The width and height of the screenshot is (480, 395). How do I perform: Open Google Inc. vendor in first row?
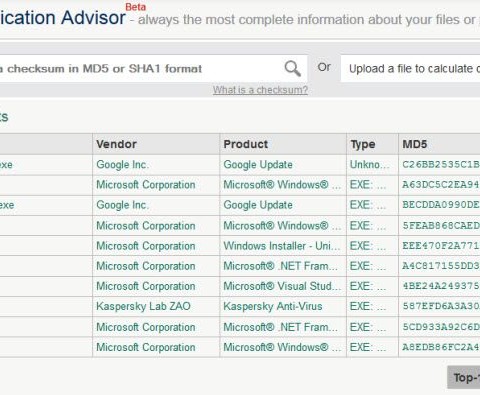coord(122,165)
